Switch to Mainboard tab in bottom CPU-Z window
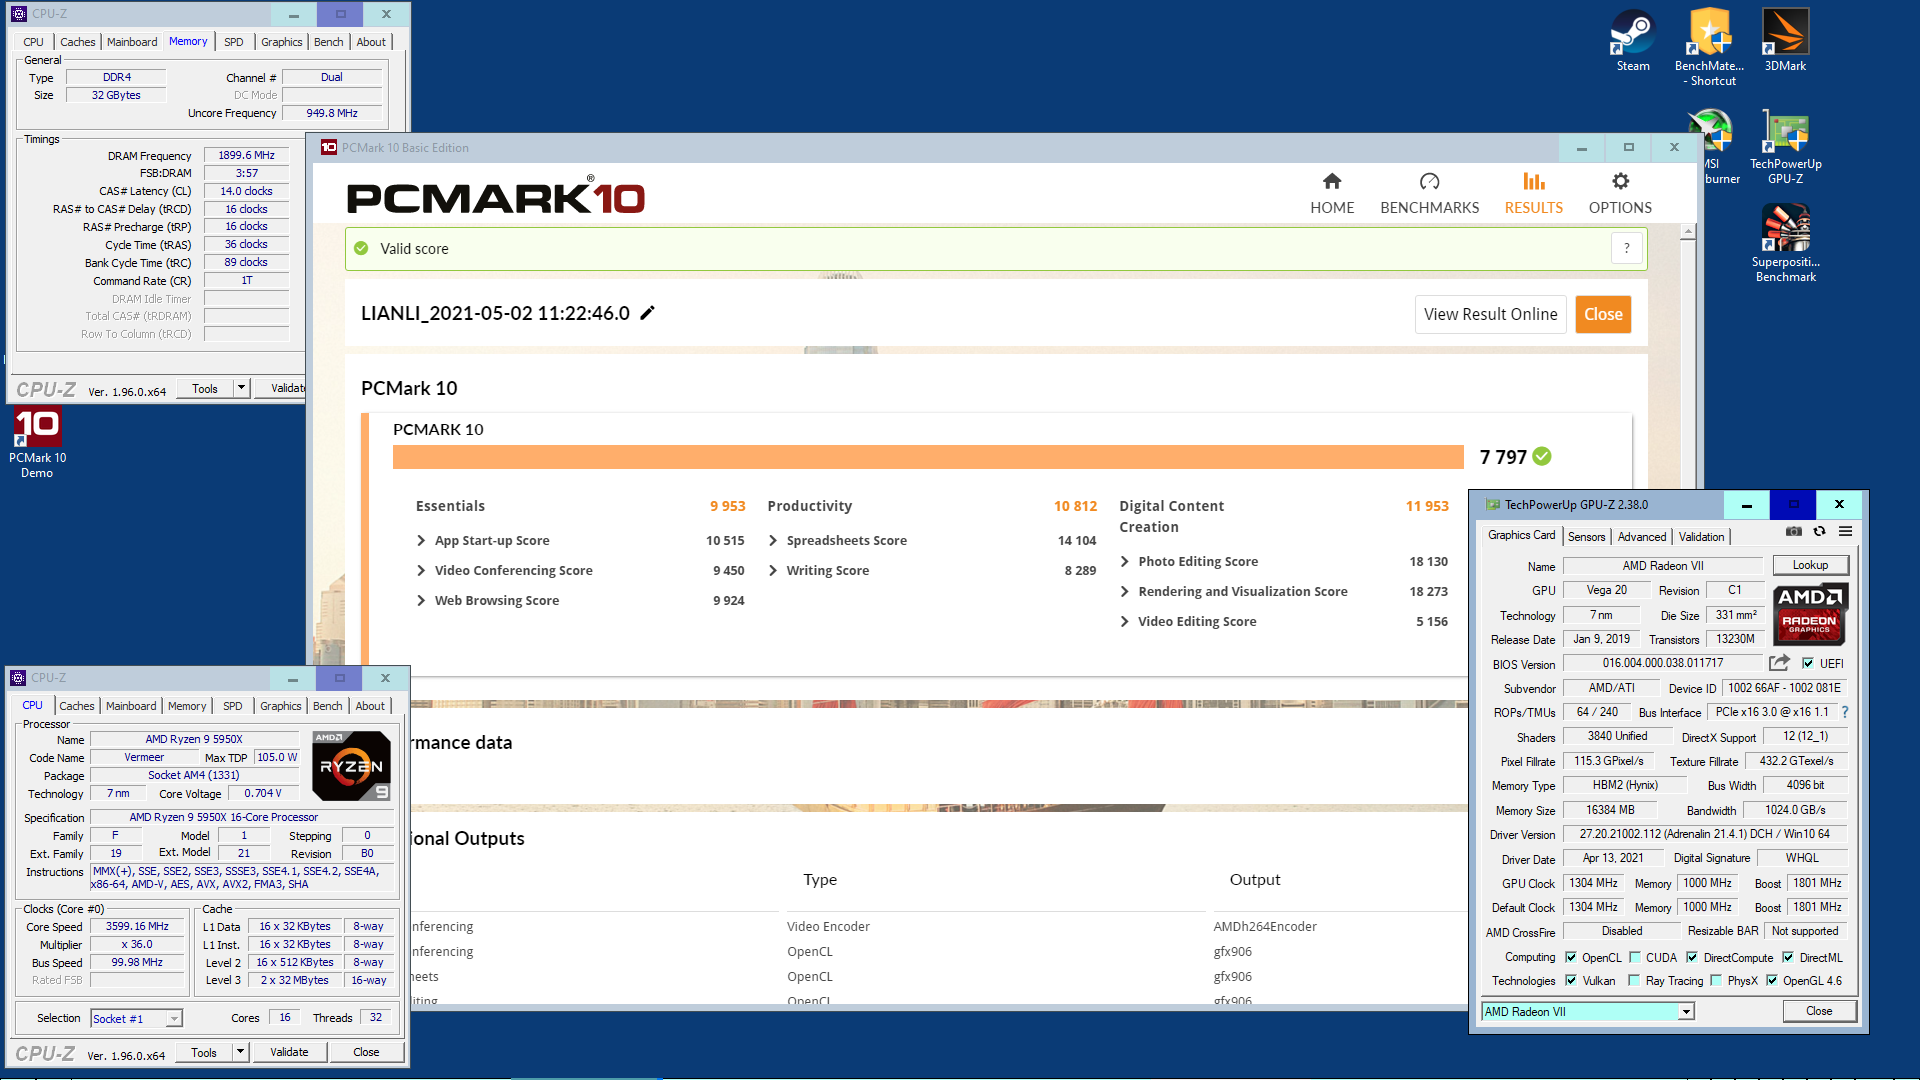The image size is (1920, 1080). [131, 706]
